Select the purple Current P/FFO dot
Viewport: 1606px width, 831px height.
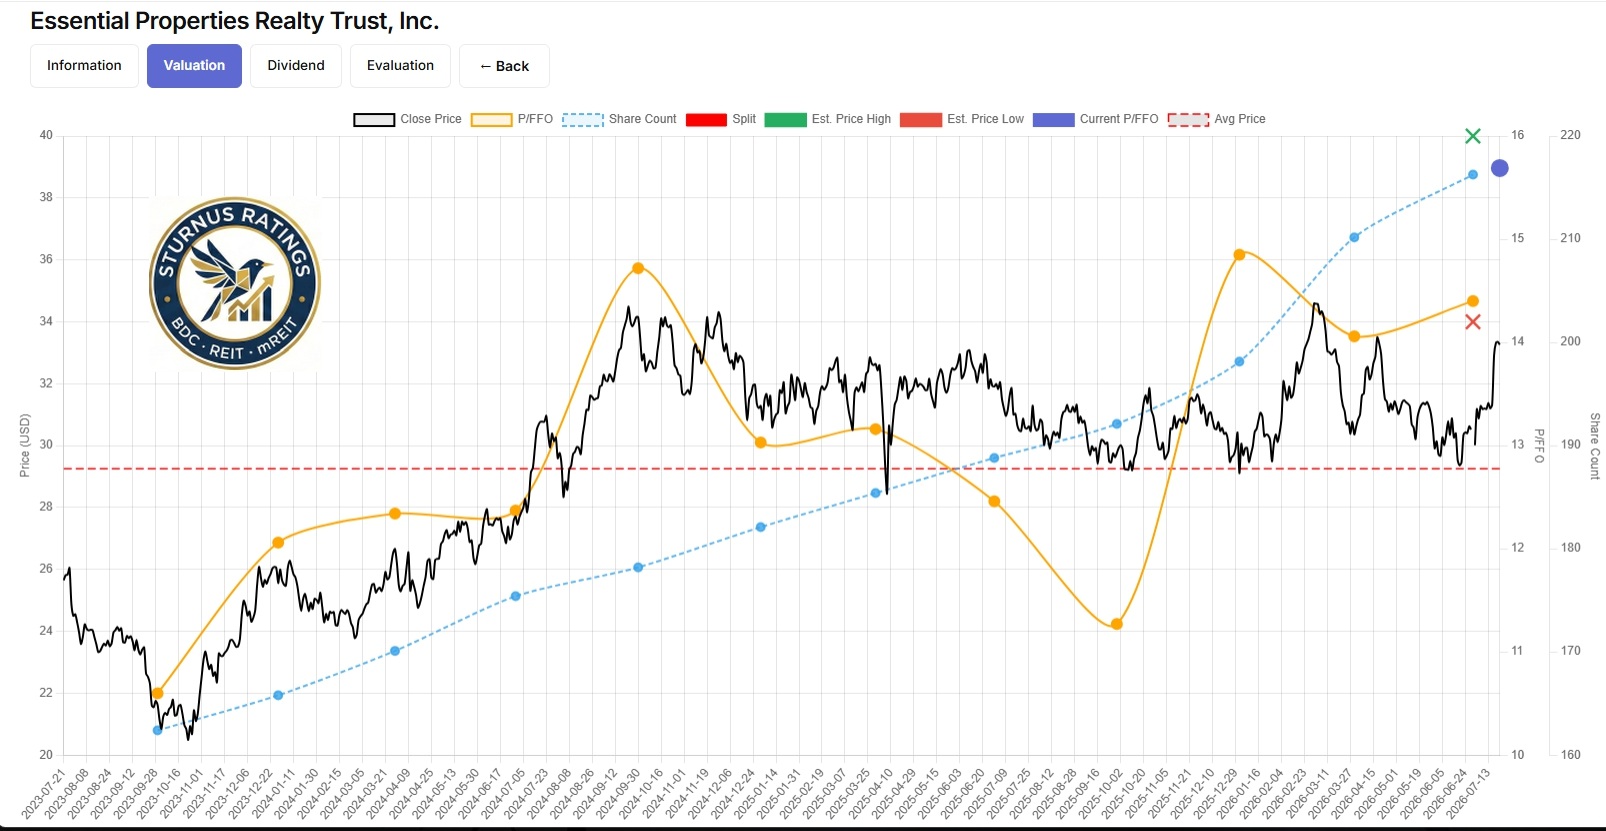[x=1500, y=168]
